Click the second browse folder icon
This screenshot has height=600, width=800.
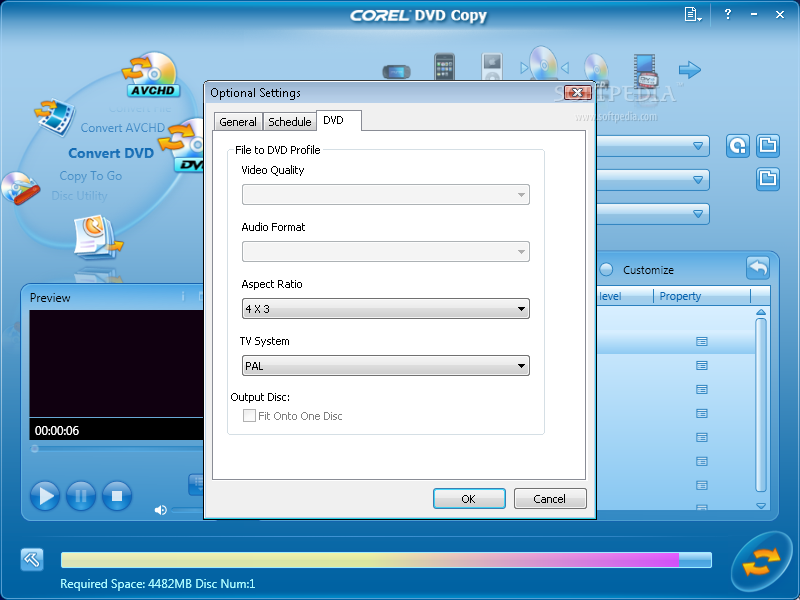[768, 179]
